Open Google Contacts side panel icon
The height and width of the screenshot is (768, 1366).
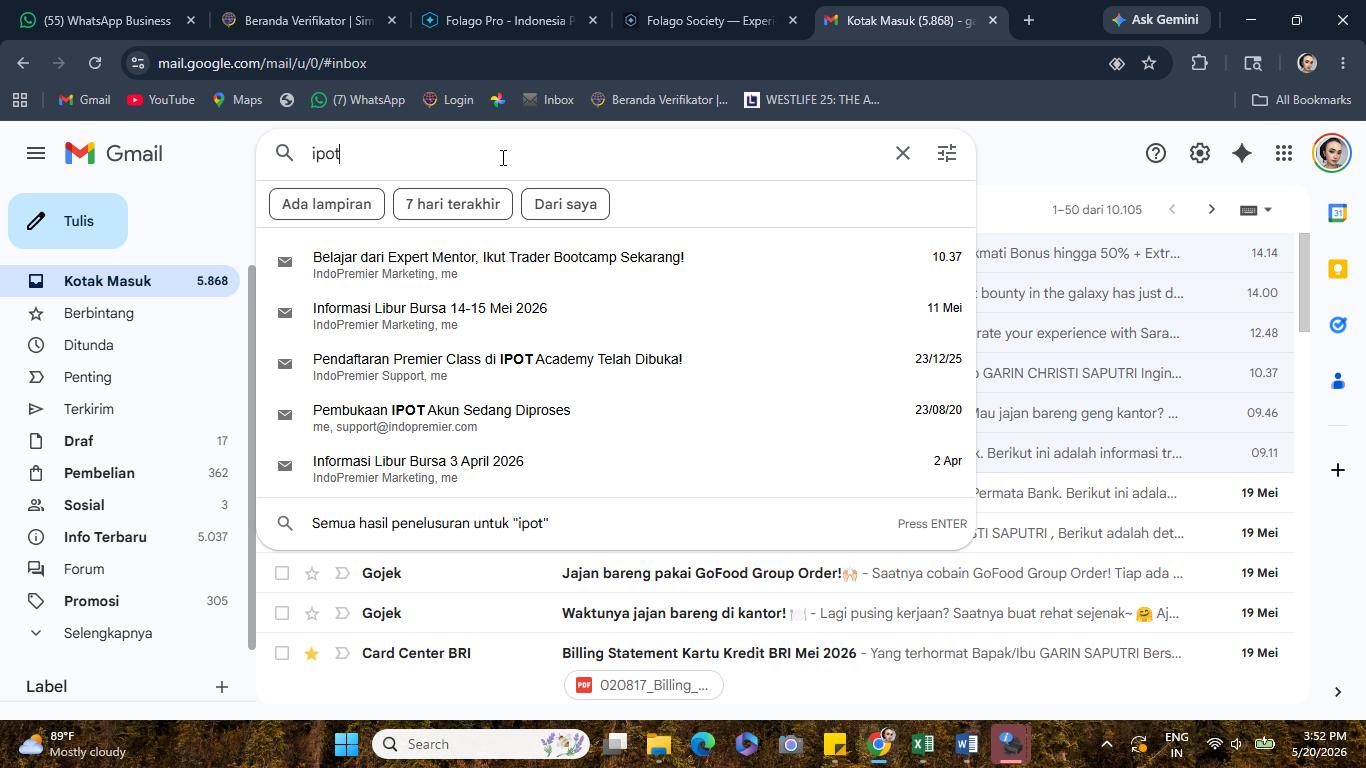pos(1337,381)
